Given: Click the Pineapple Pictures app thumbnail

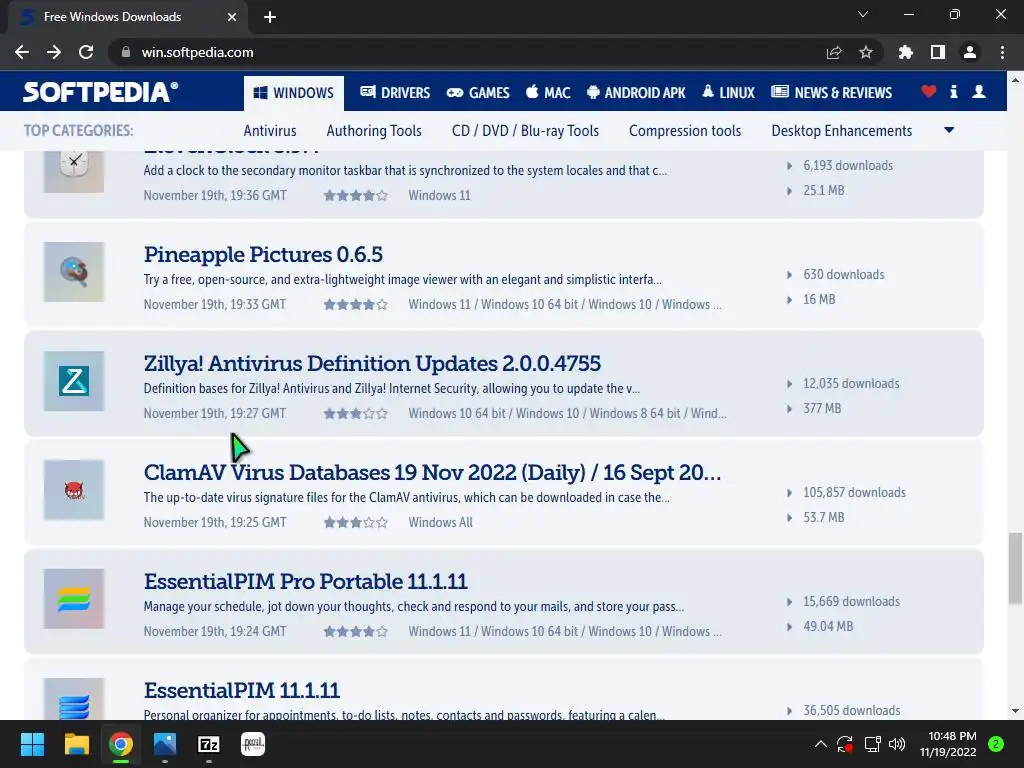Looking at the screenshot, I should coord(74,272).
